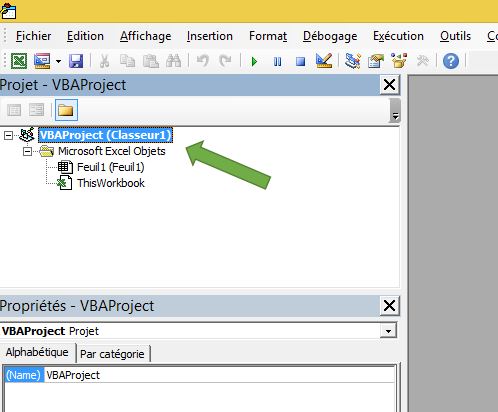This screenshot has width=498, height=412.
Task: Toggle Folders view in Project panel
Action: pos(66,110)
